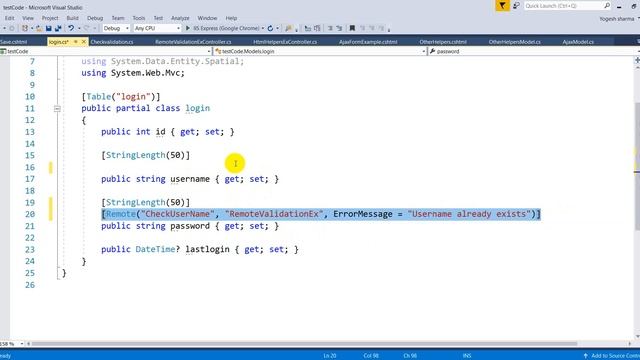Open the Tools menu
640x360 pixels.
coord(138,18)
